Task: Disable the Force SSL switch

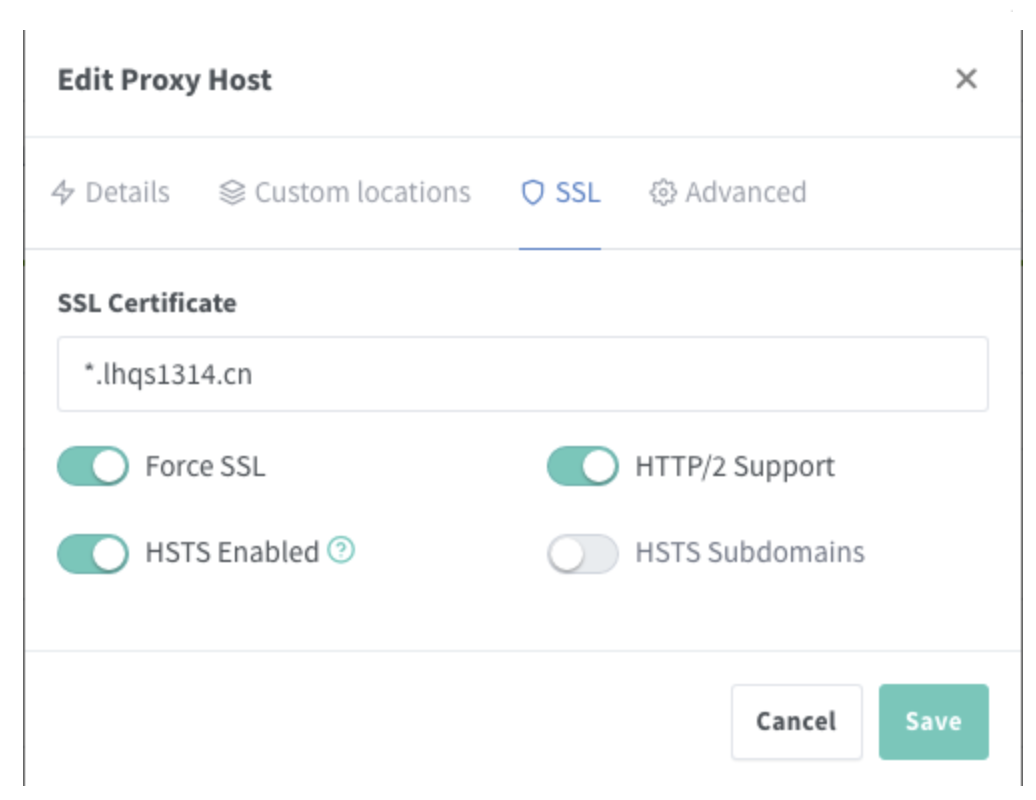Action: pyautogui.click(x=93, y=467)
